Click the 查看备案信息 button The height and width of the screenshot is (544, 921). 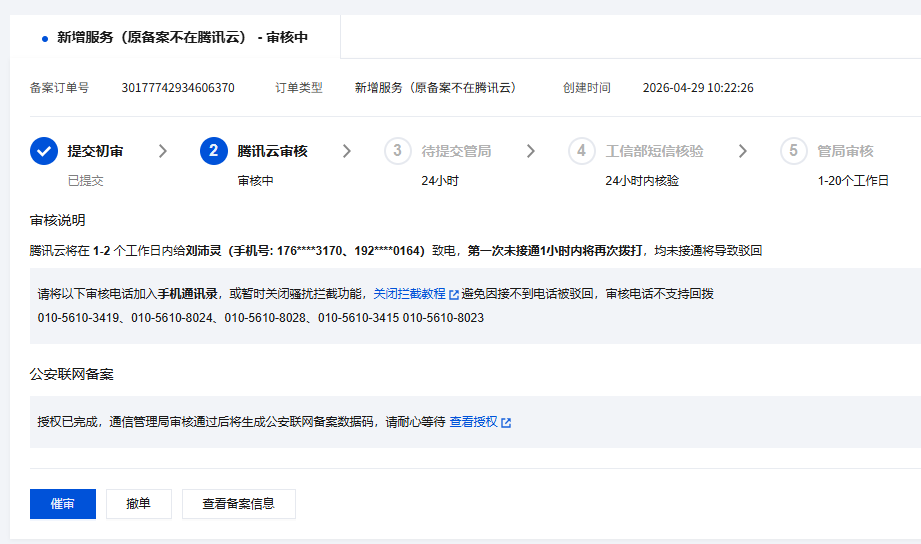pos(238,504)
